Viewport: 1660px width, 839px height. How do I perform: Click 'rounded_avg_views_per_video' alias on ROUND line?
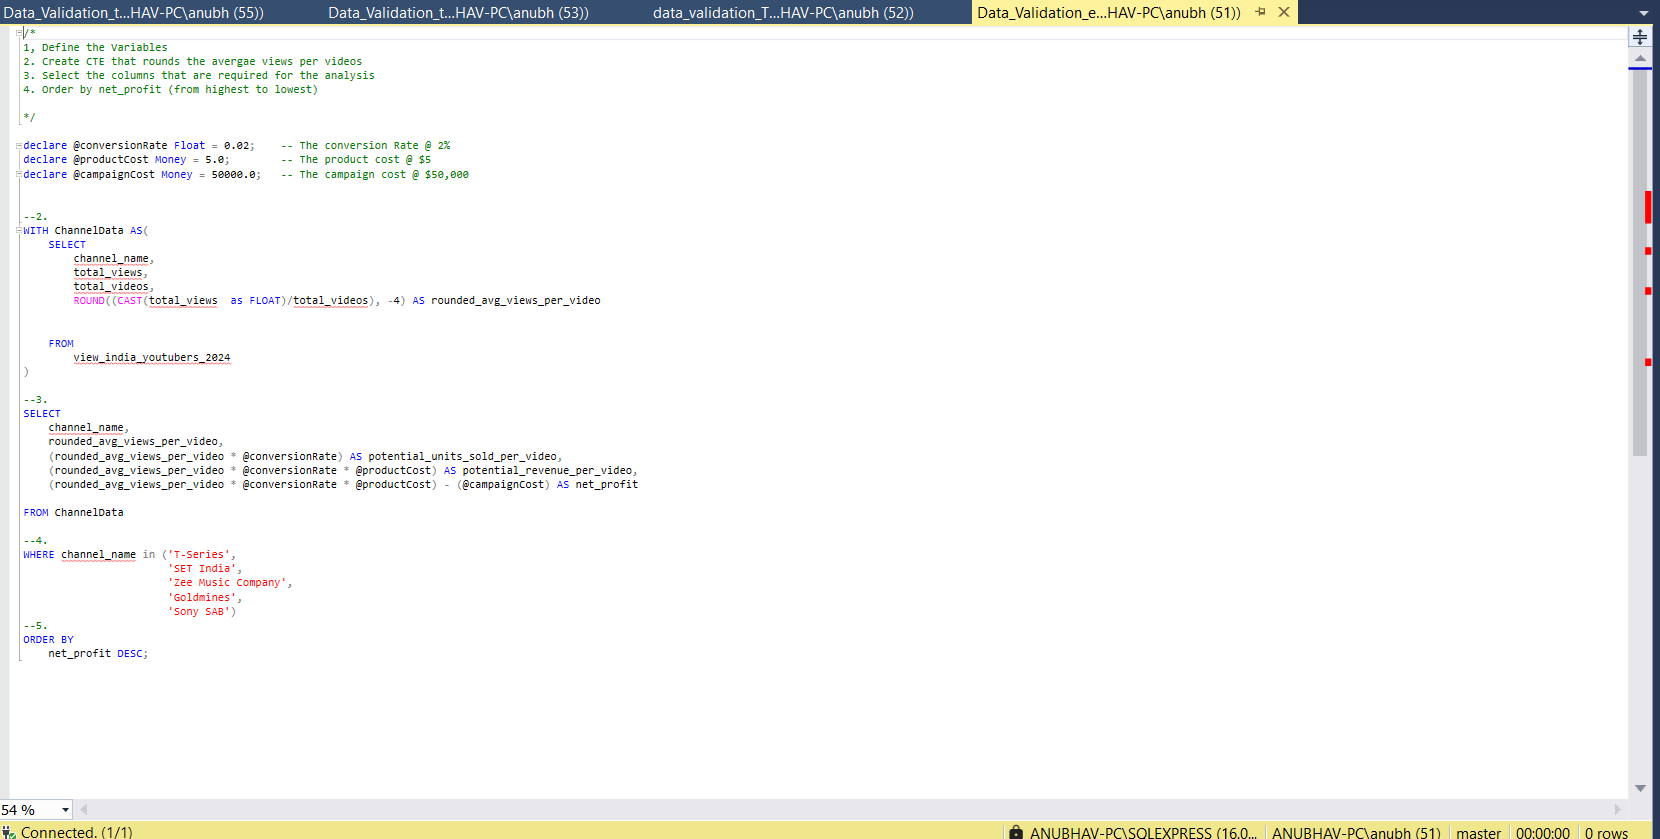click(516, 301)
